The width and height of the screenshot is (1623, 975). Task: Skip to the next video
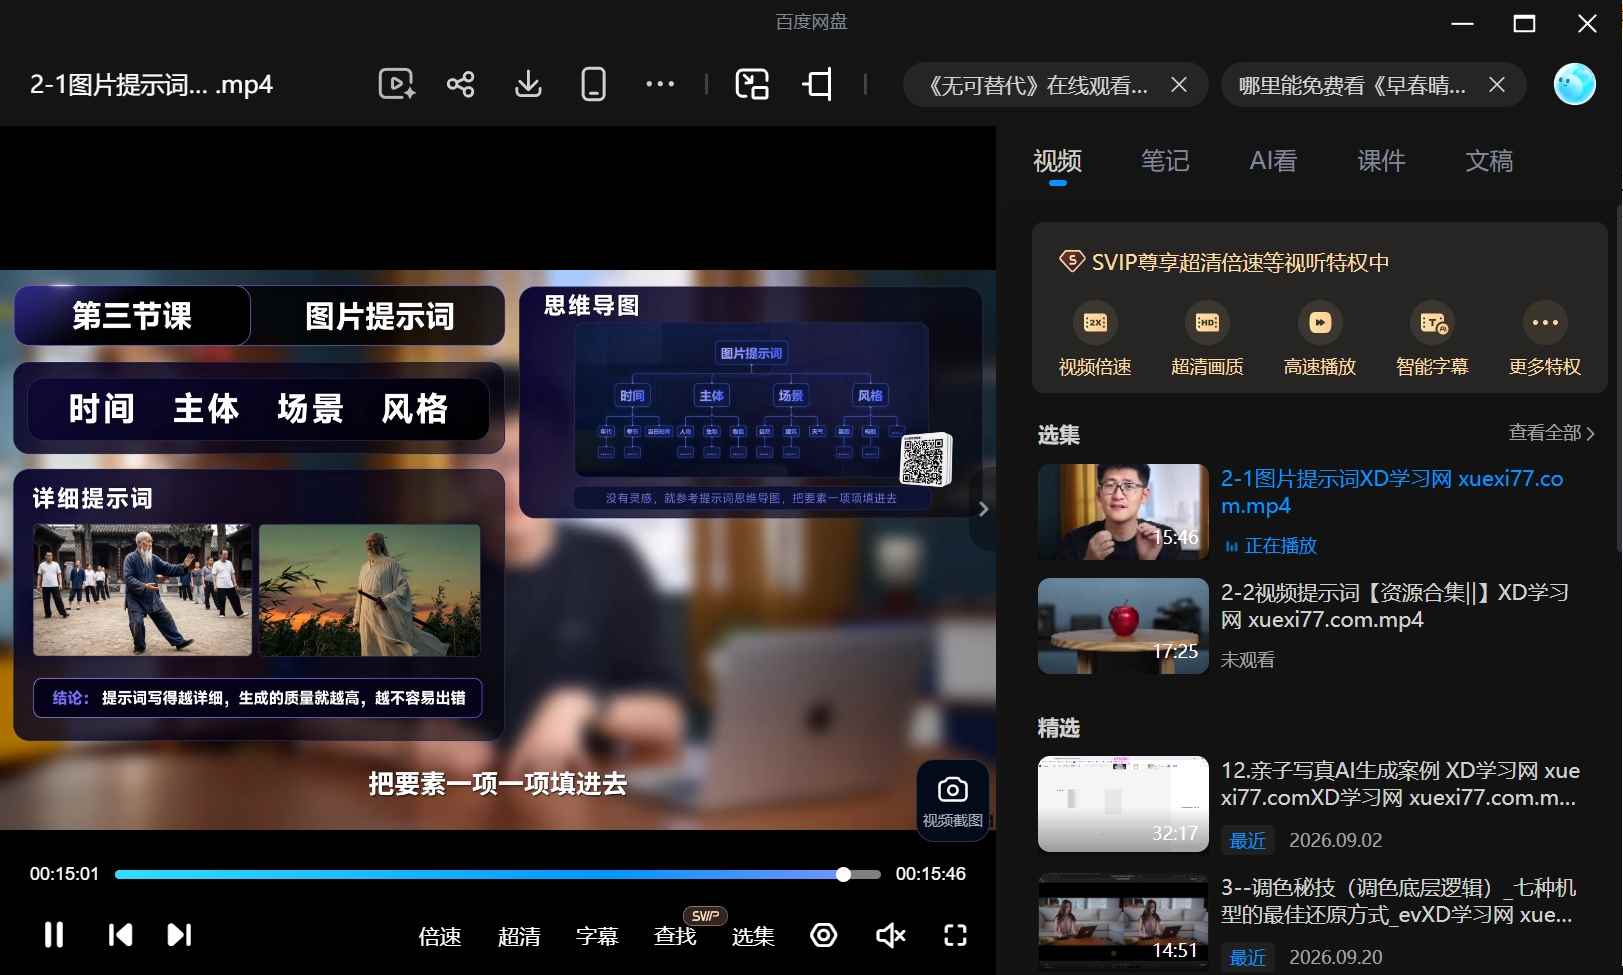179,935
